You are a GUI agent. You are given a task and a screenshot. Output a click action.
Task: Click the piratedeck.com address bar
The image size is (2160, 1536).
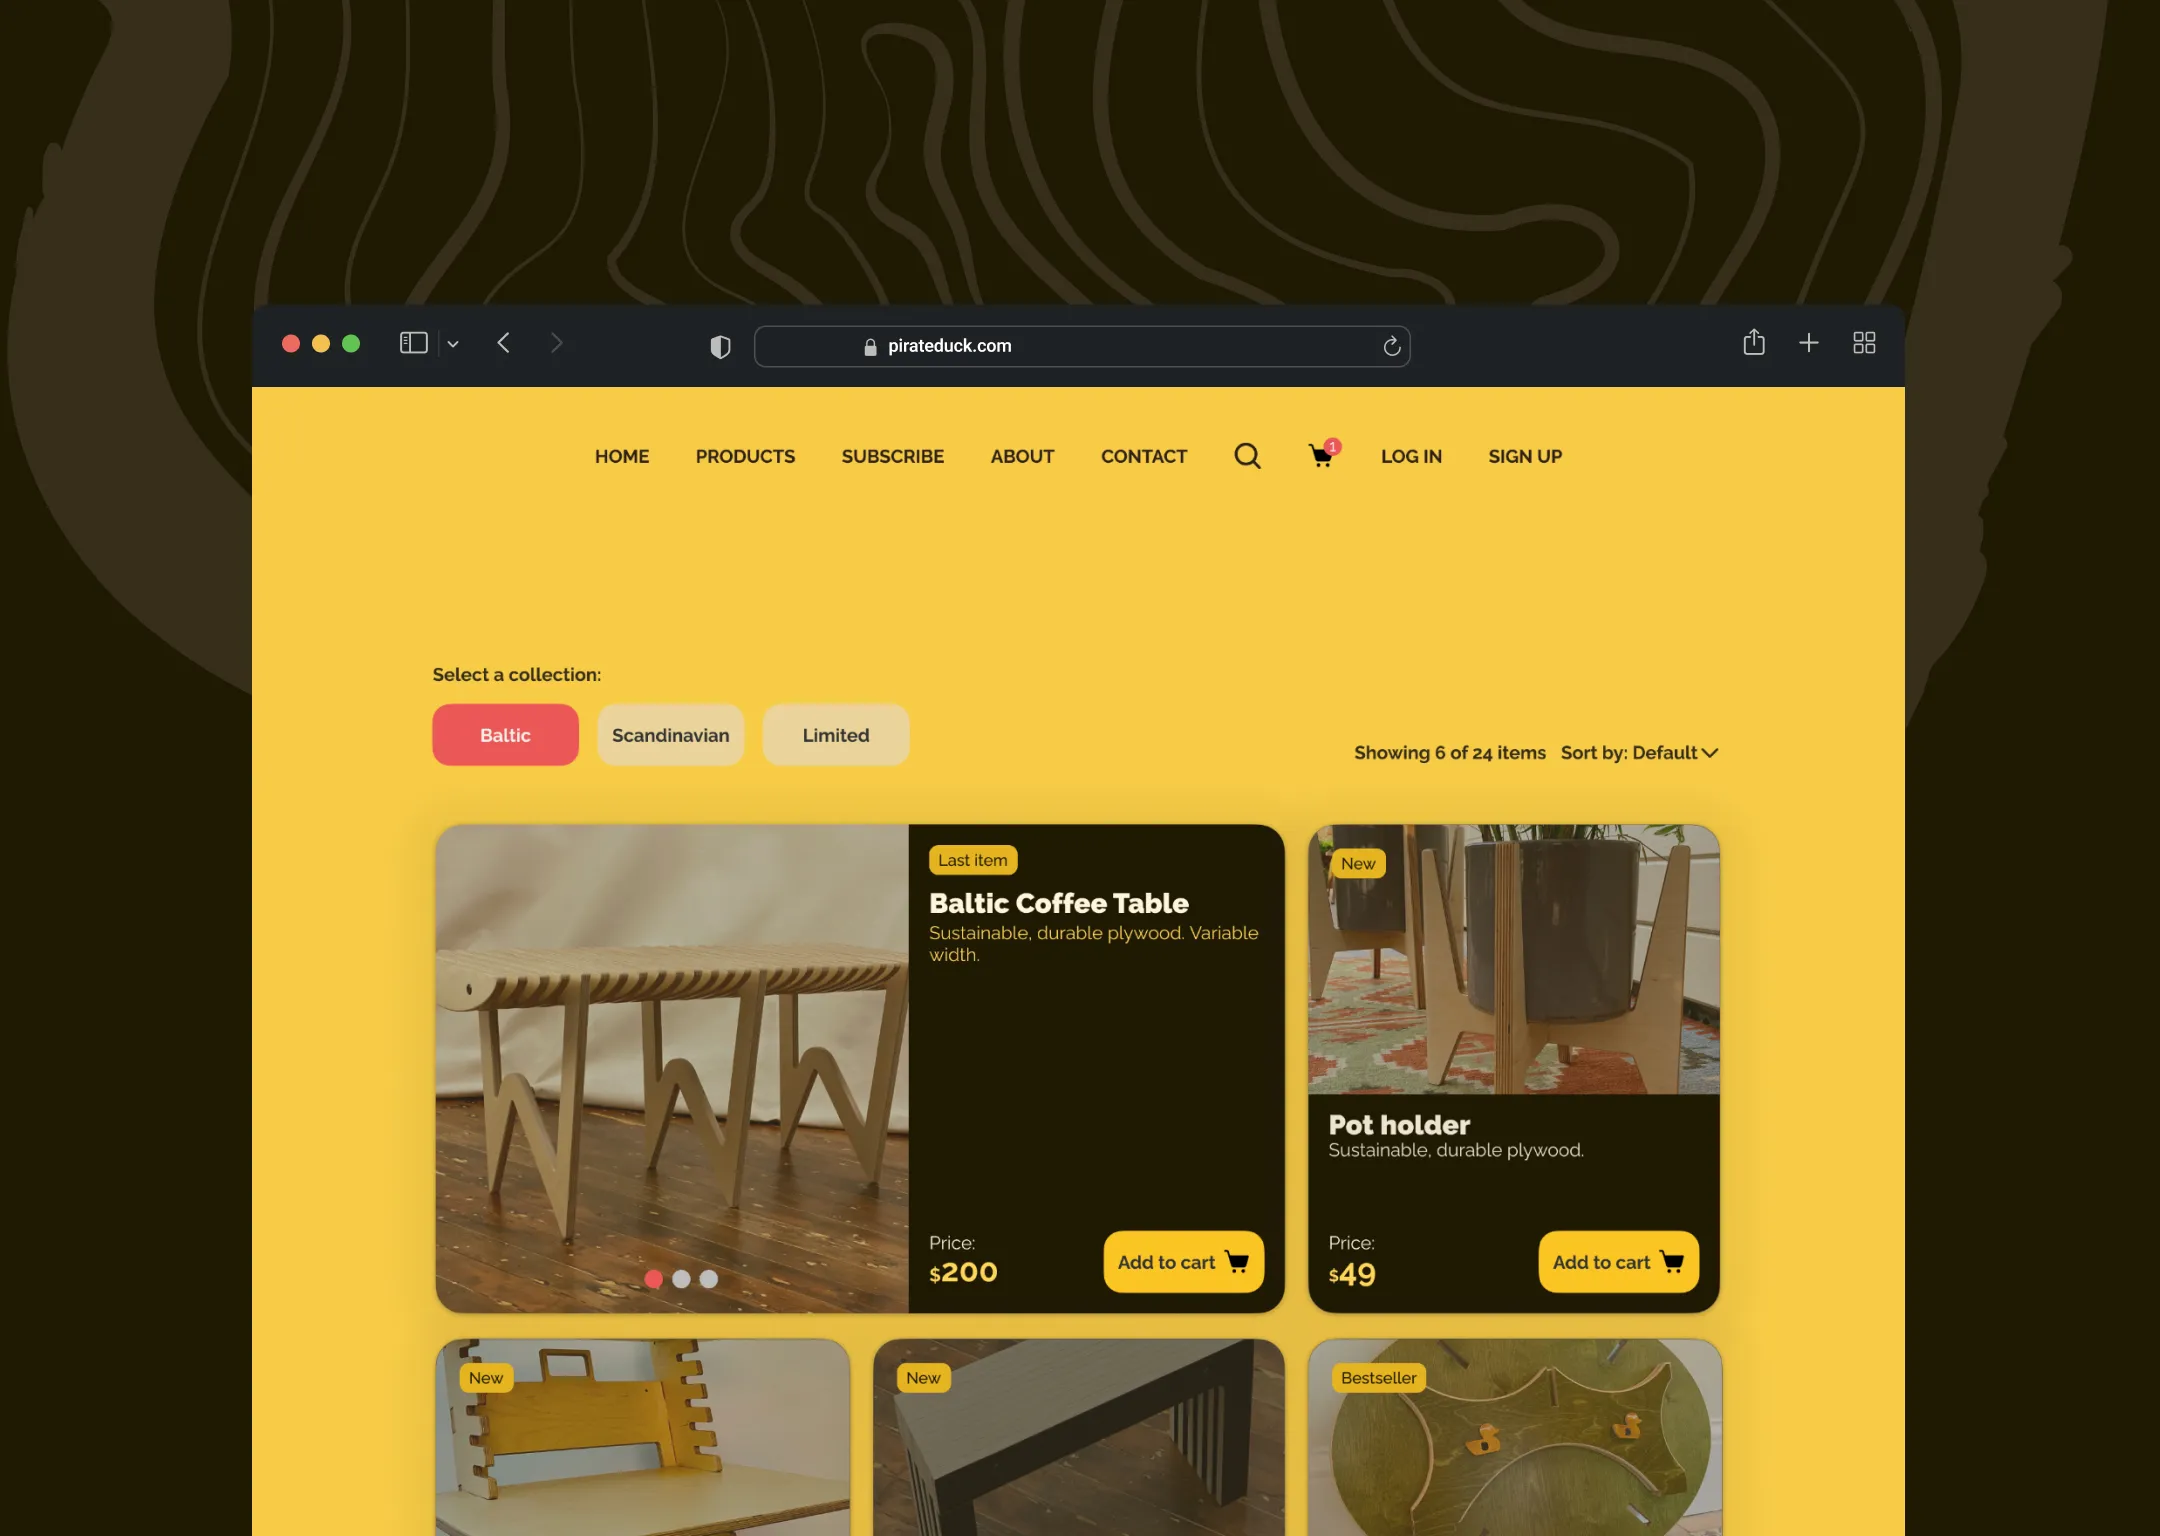1080,346
